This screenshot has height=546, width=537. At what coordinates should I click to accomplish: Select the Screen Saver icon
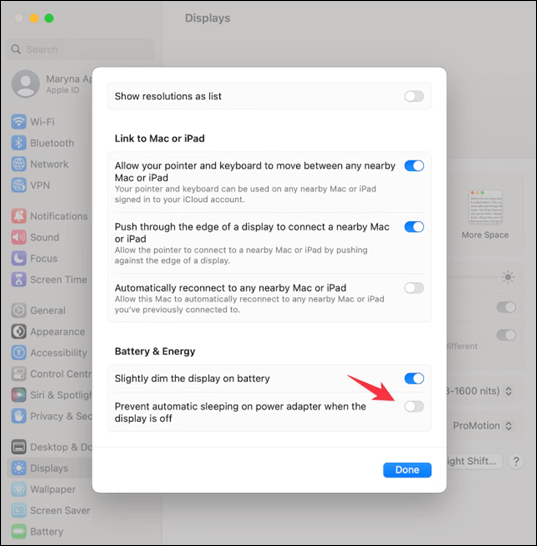coord(18,510)
